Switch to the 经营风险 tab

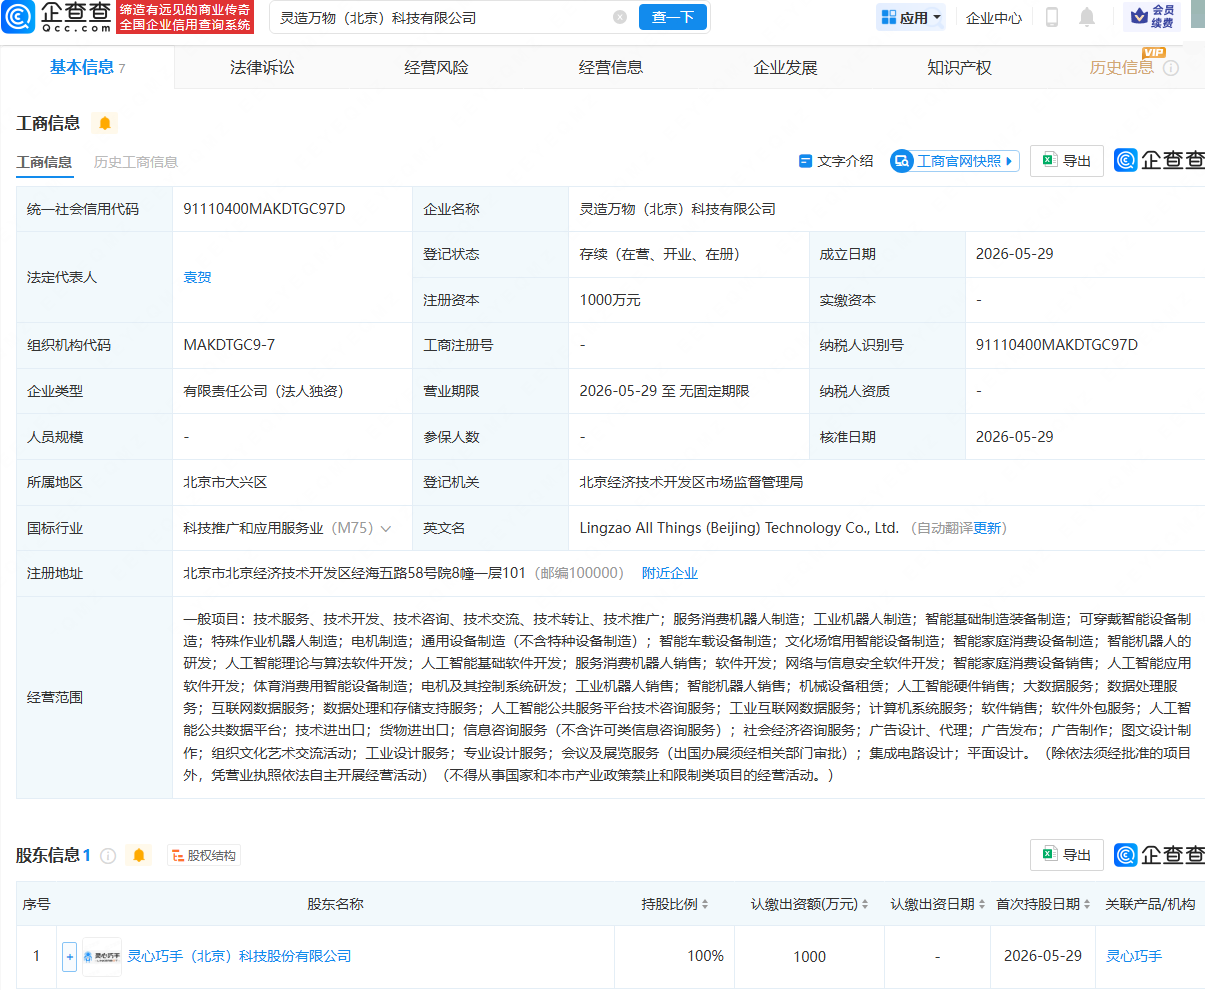click(x=436, y=67)
